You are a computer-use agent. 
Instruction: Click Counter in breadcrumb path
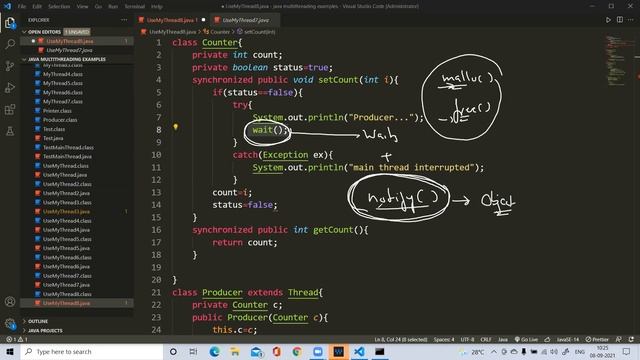coord(220,32)
